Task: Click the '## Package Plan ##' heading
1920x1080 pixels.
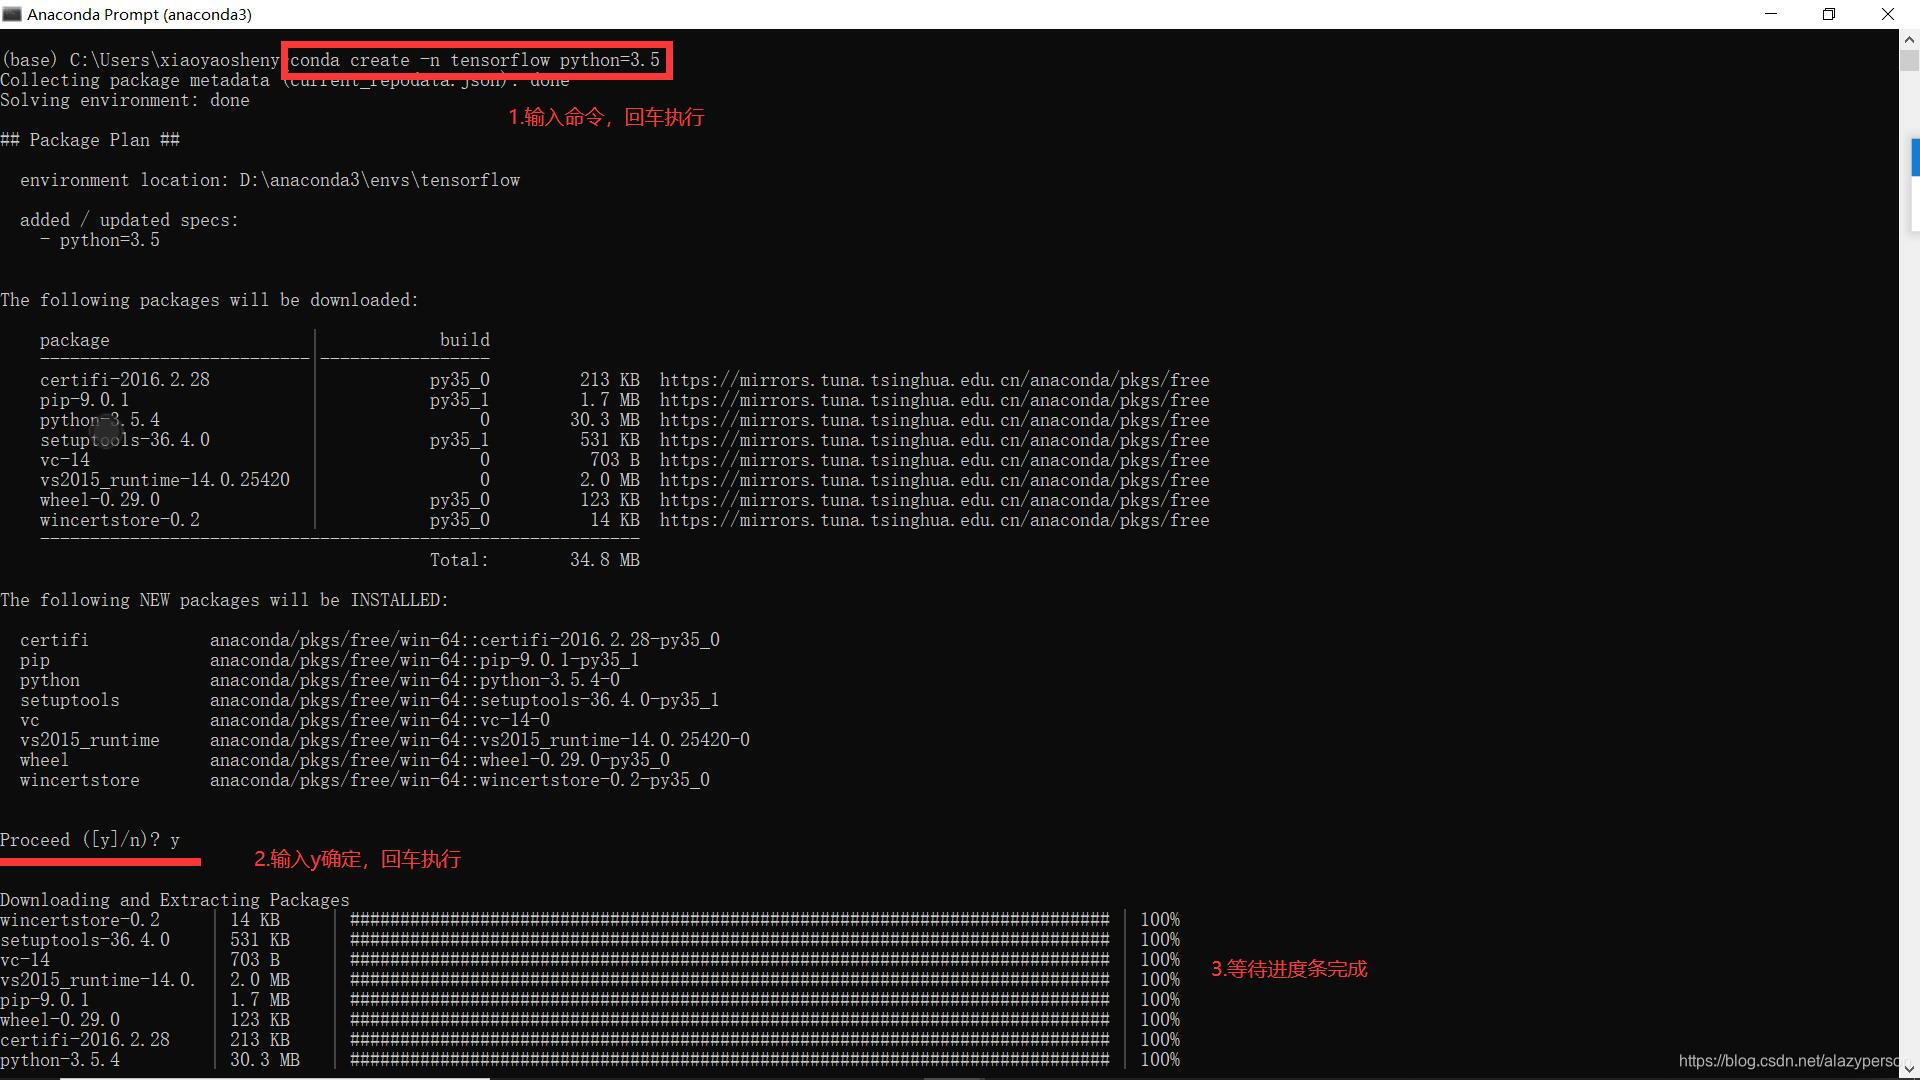Action: coord(90,140)
